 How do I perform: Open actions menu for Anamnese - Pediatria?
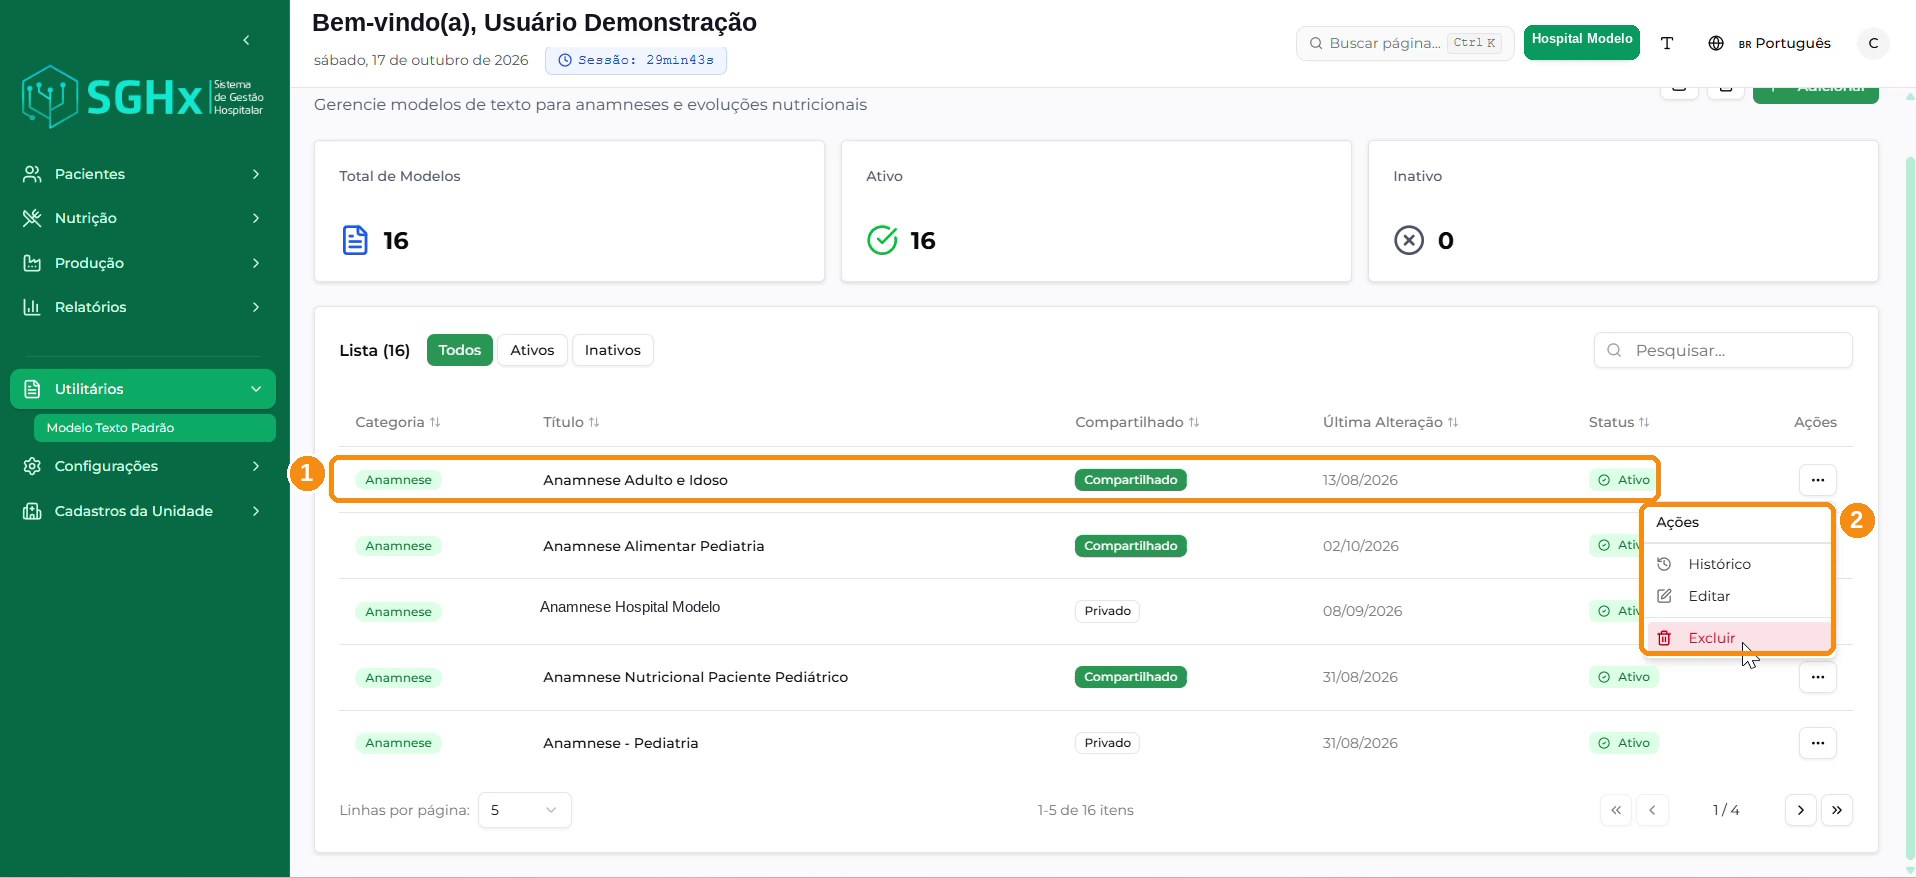[x=1818, y=743]
